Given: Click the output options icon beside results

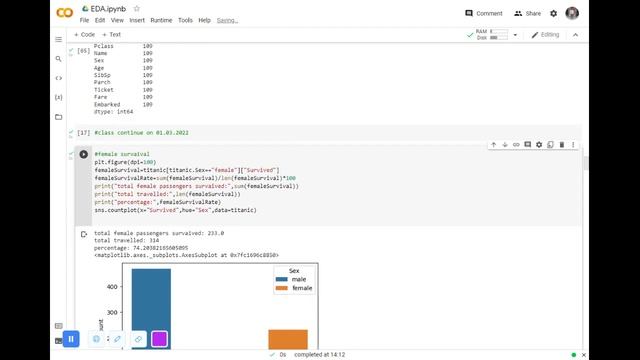Looking at the screenshot, I should tap(84, 234).
